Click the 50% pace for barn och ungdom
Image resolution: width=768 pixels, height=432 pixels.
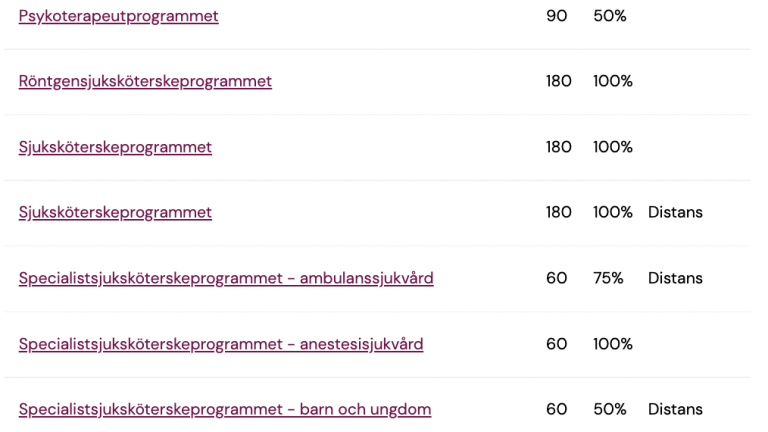pos(610,409)
